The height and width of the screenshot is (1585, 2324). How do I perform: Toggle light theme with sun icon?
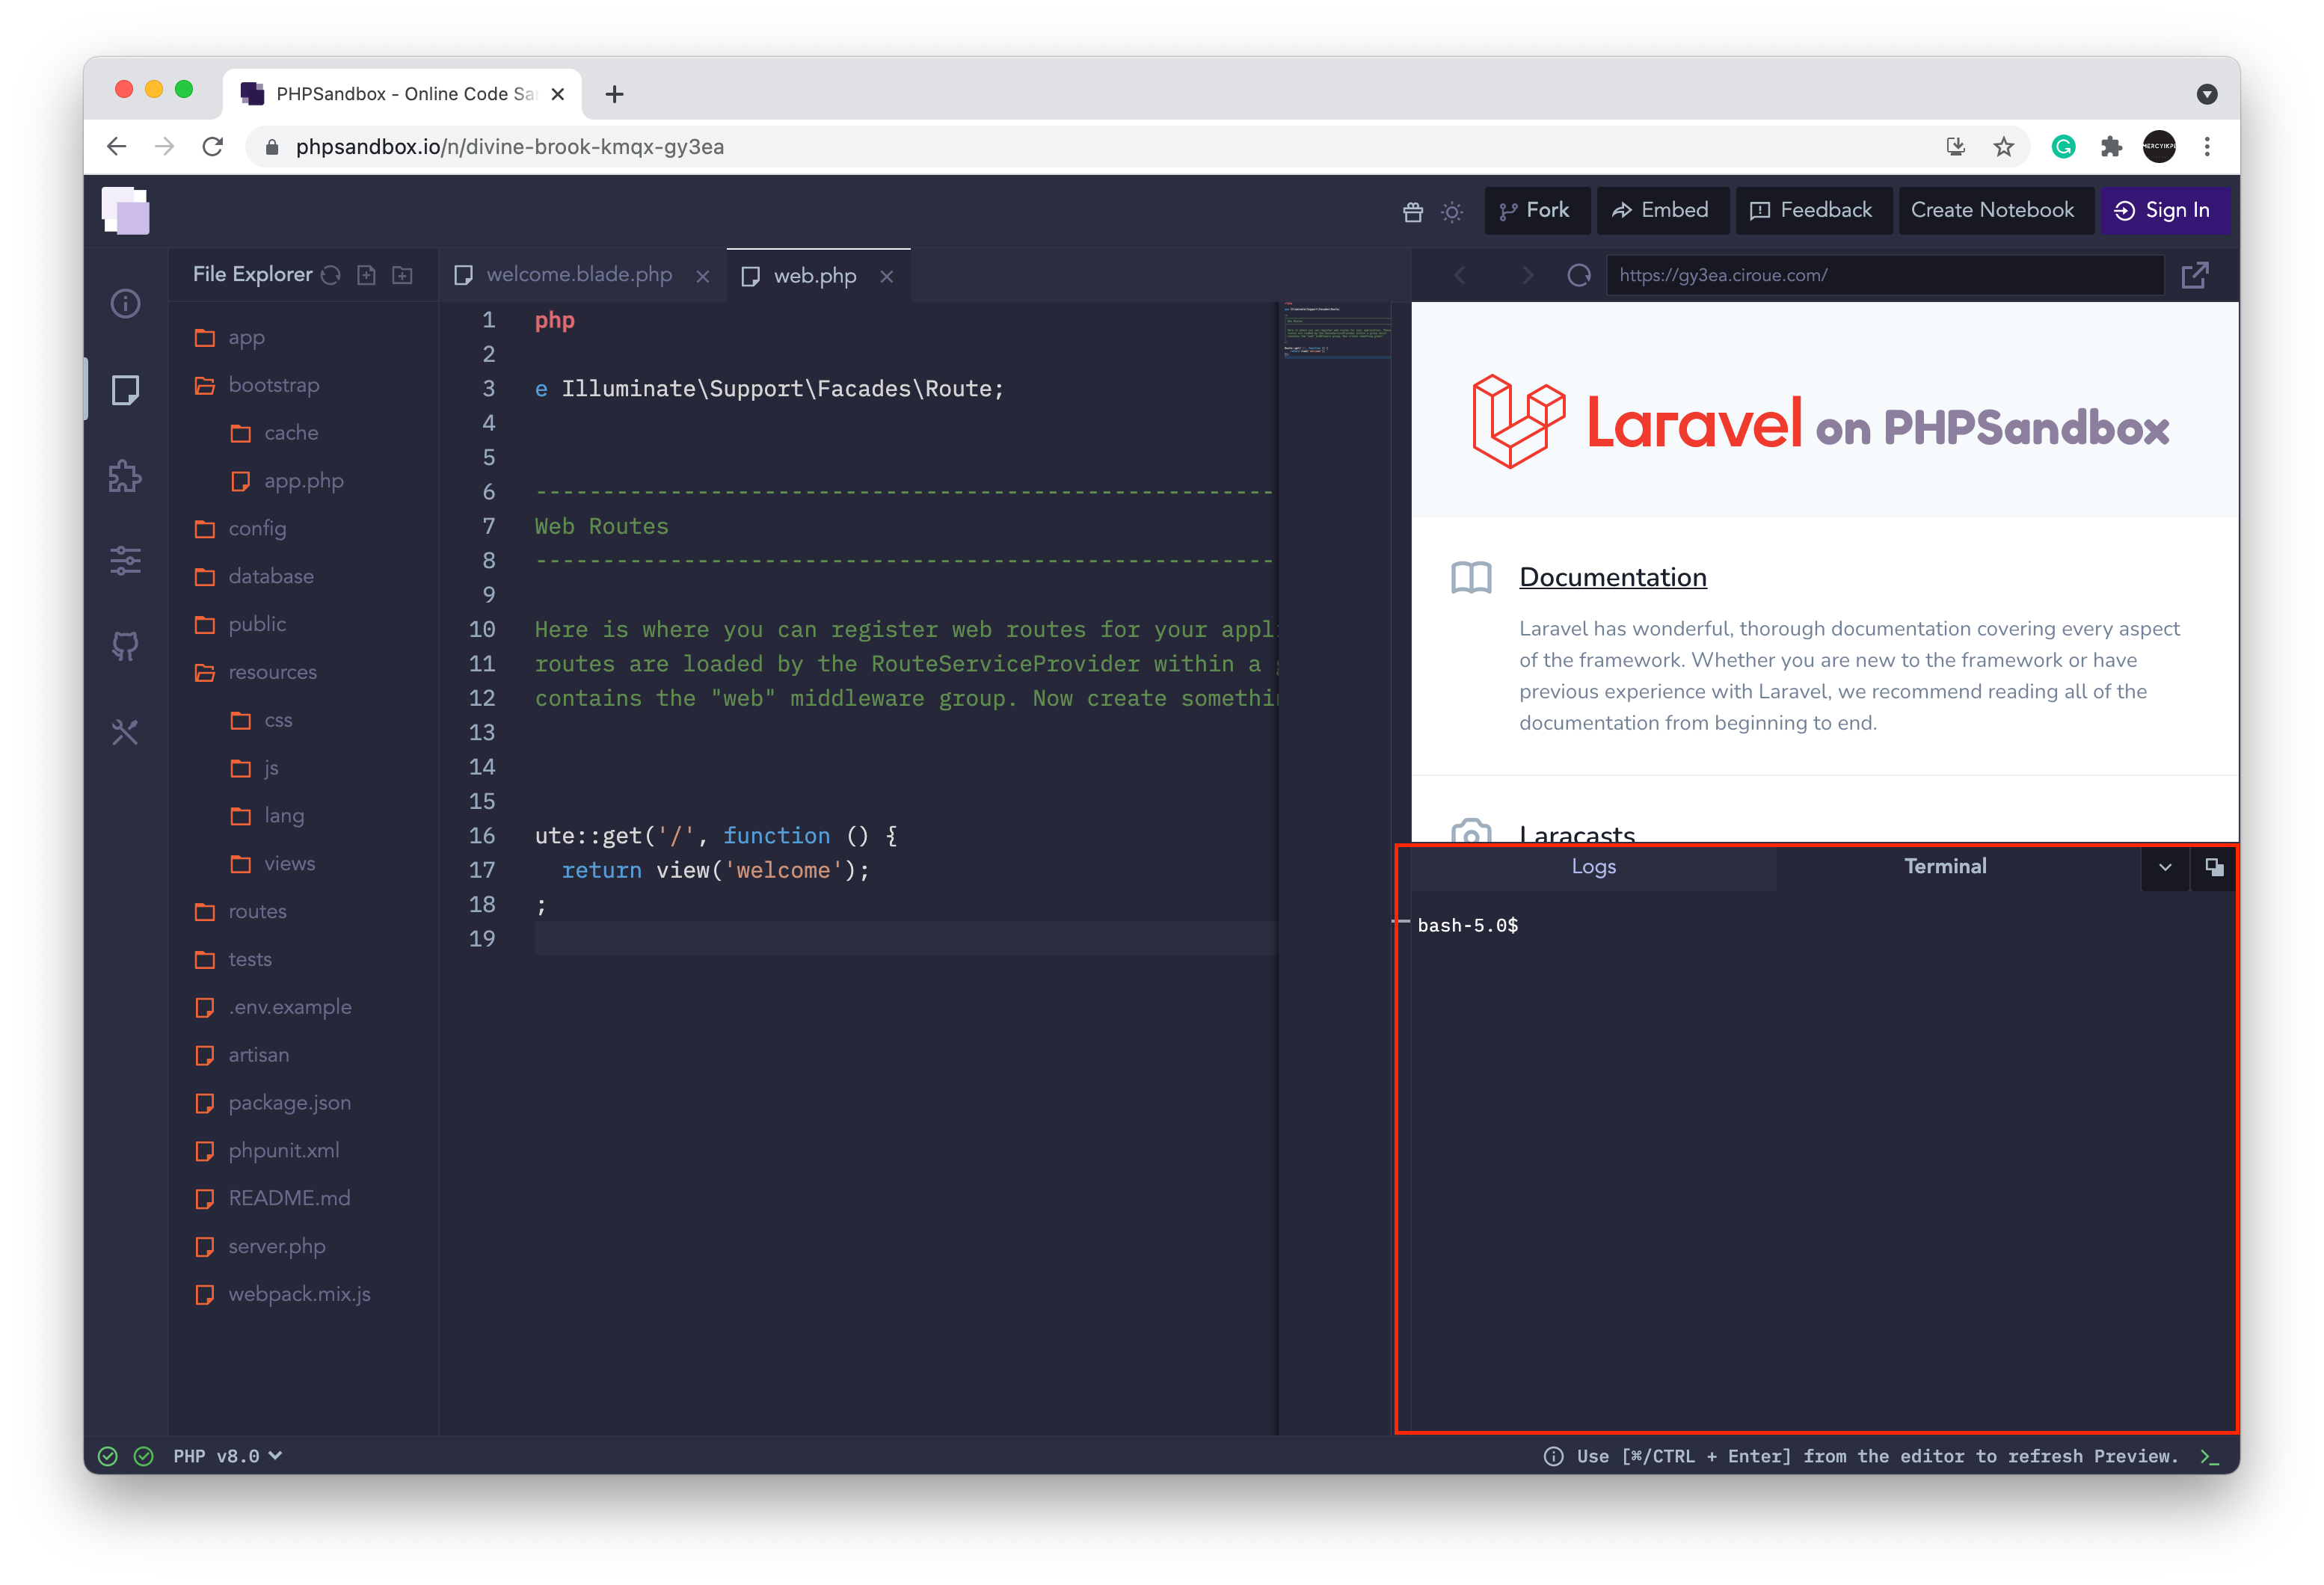pos(1452,211)
